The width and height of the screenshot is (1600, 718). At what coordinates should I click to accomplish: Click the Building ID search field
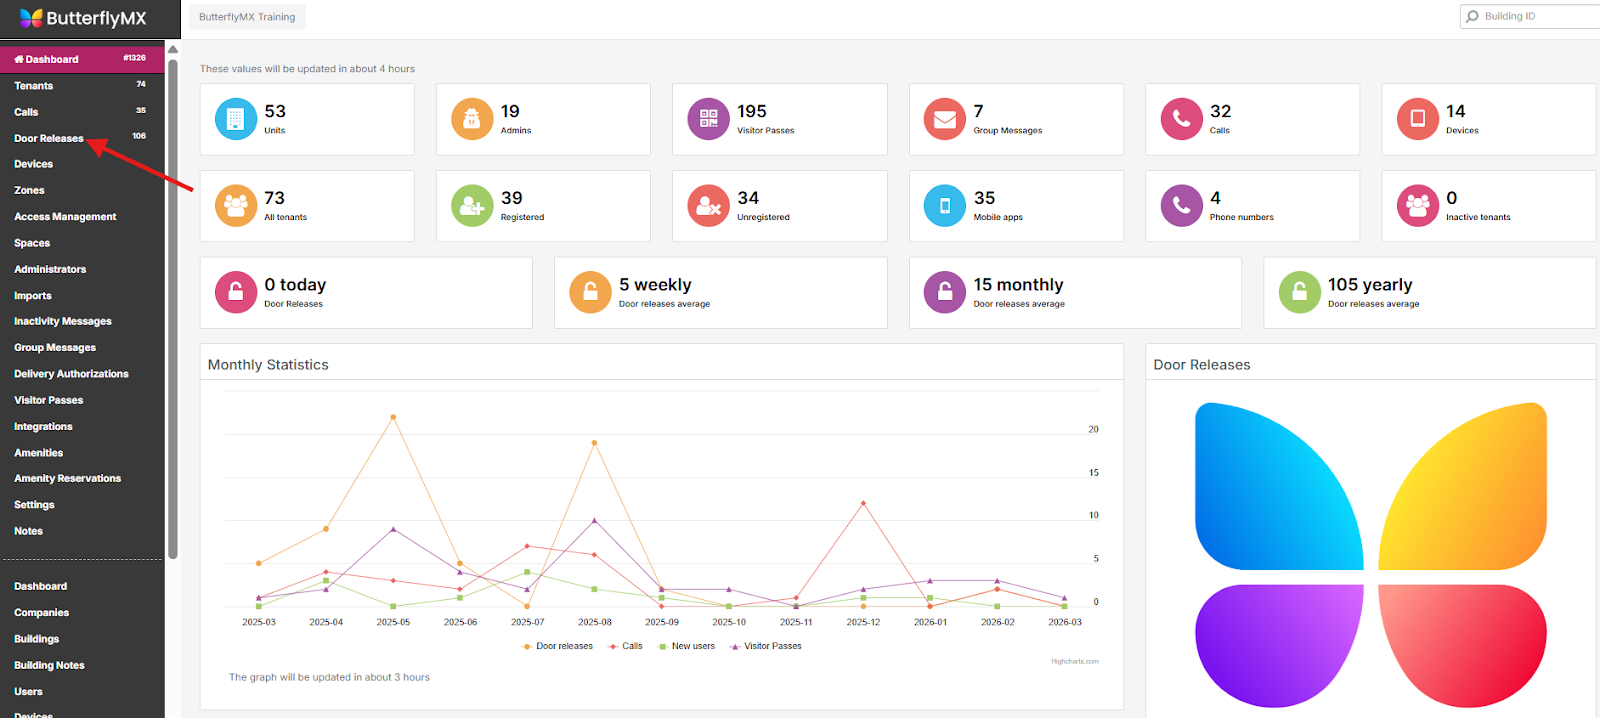coord(1535,16)
